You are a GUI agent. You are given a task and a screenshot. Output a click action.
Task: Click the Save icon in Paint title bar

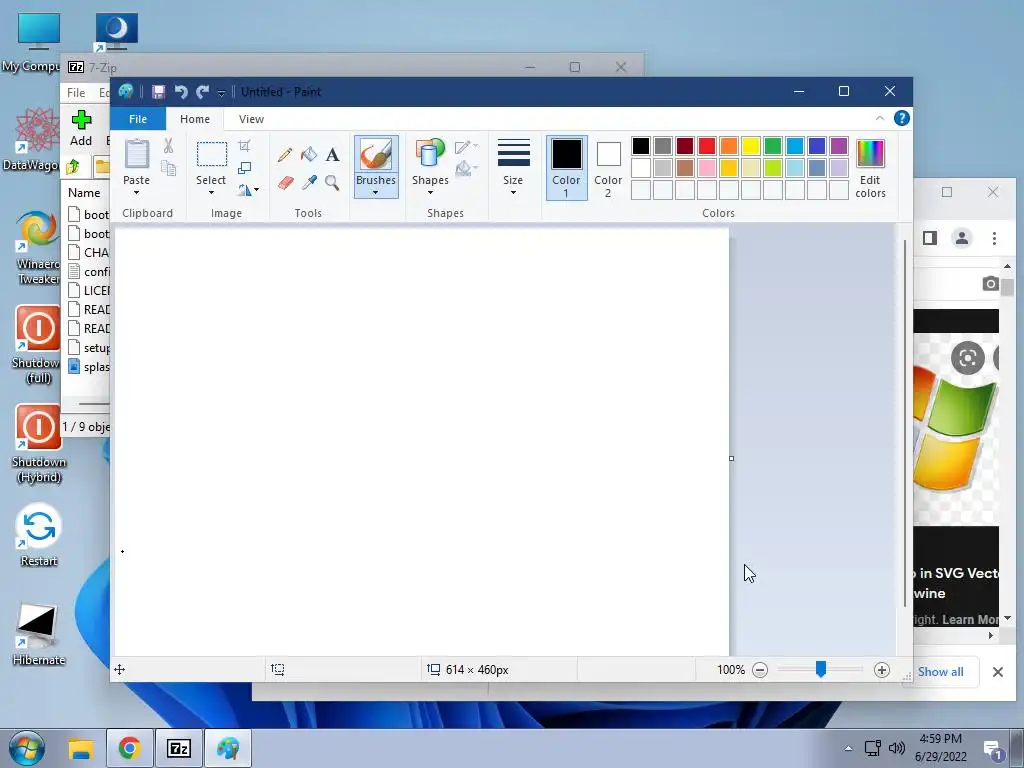click(159, 92)
